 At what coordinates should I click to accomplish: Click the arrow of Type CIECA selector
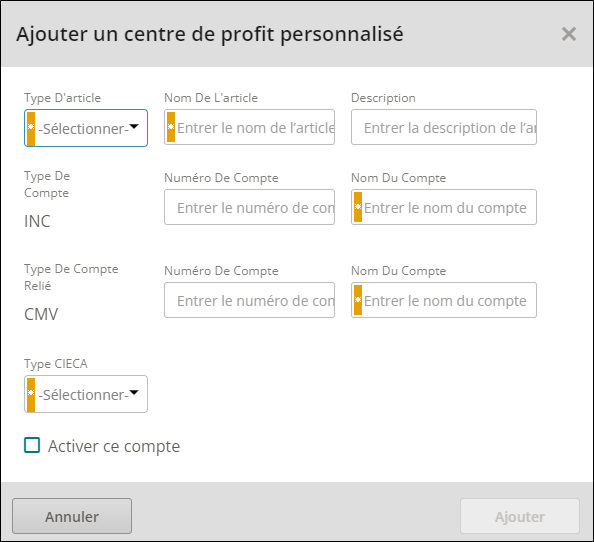click(x=134, y=392)
